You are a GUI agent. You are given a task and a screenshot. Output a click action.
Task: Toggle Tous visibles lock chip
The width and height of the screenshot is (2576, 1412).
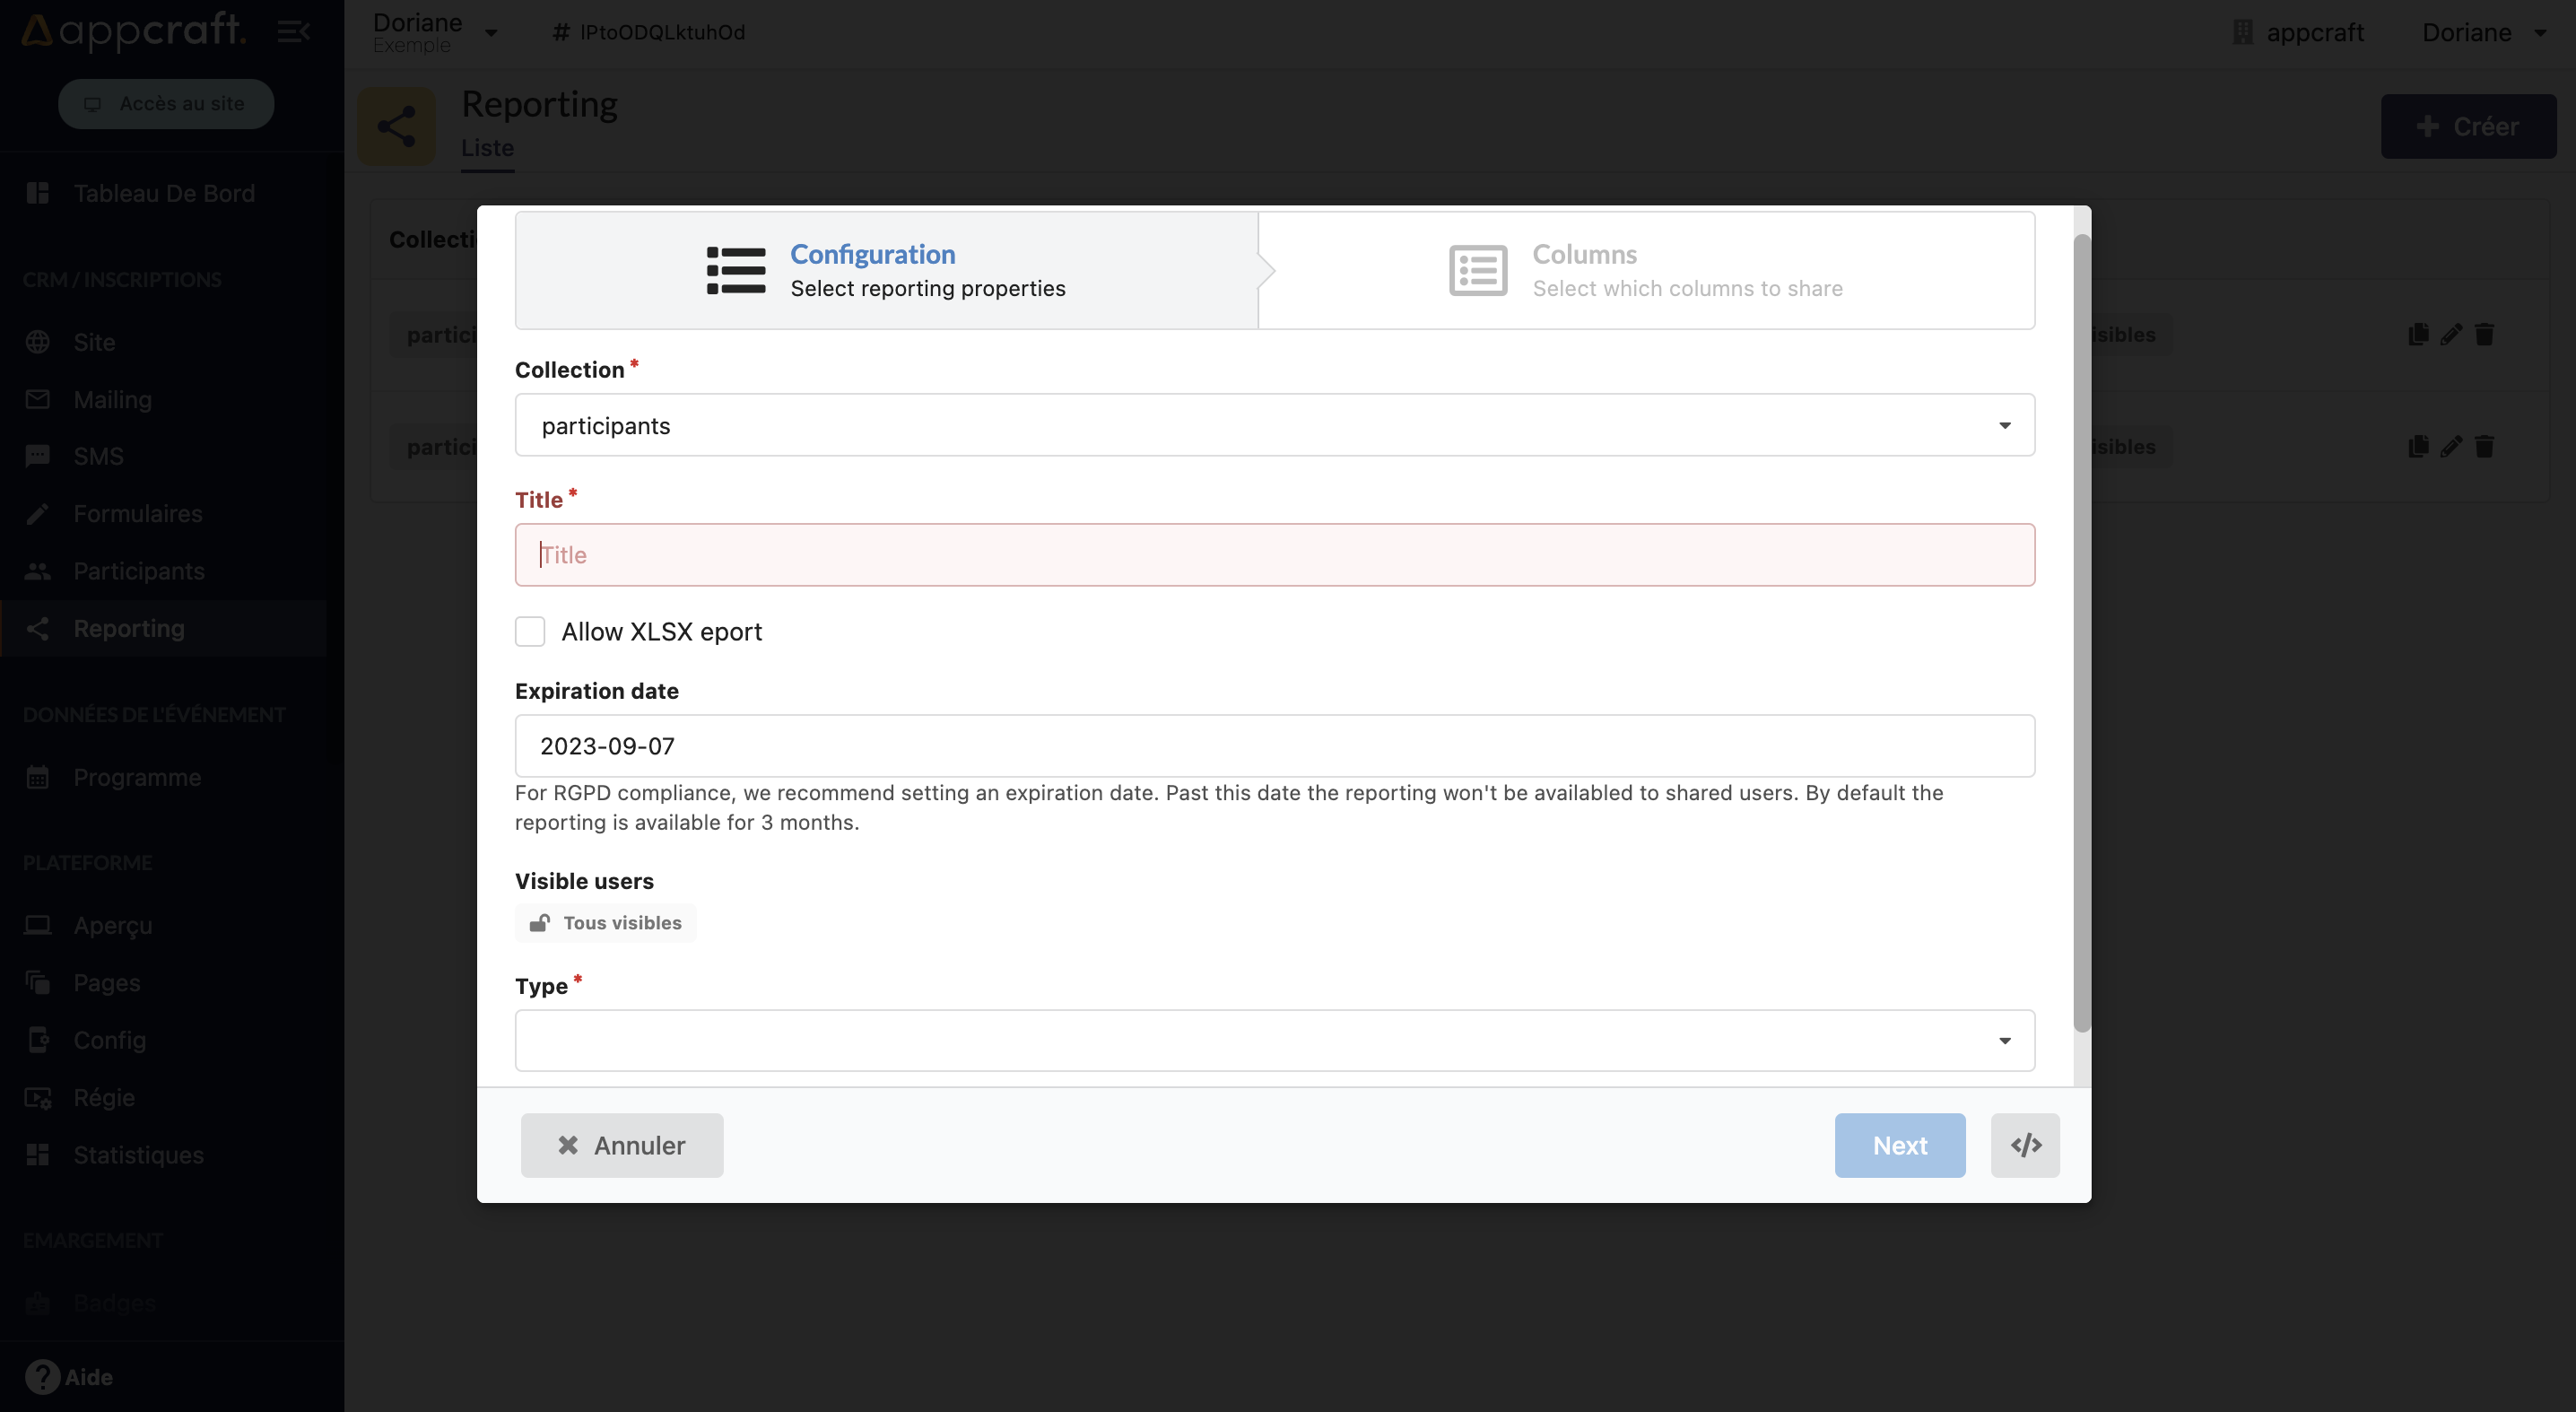[x=606, y=922]
